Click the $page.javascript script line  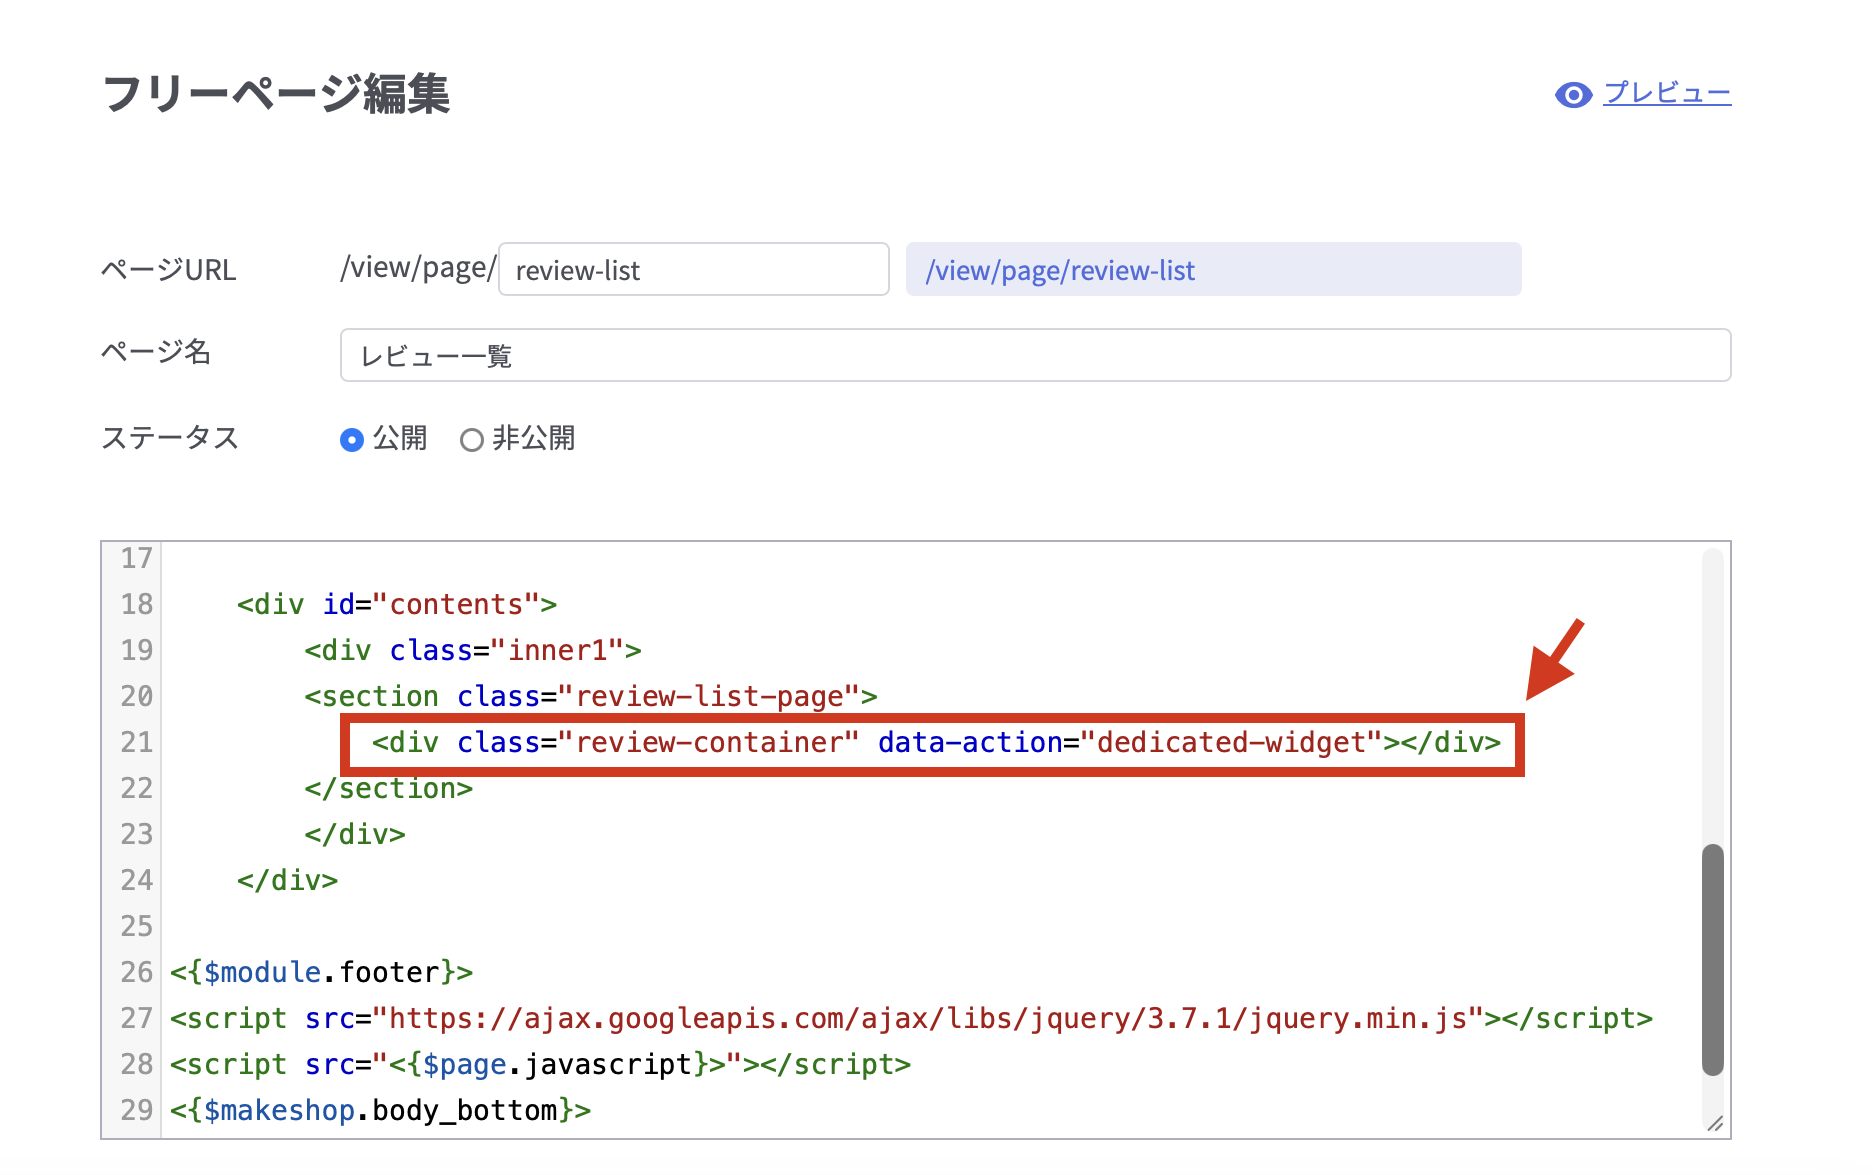[540, 1065]
